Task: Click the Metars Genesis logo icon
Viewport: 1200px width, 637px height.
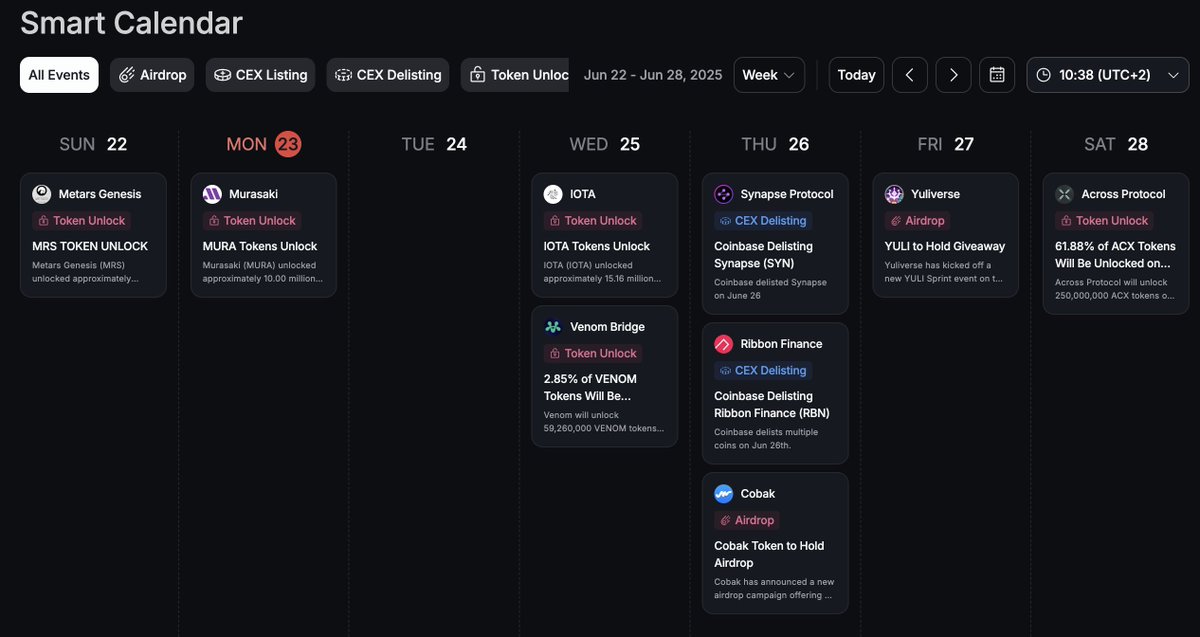Action: (x=42, y=194)
